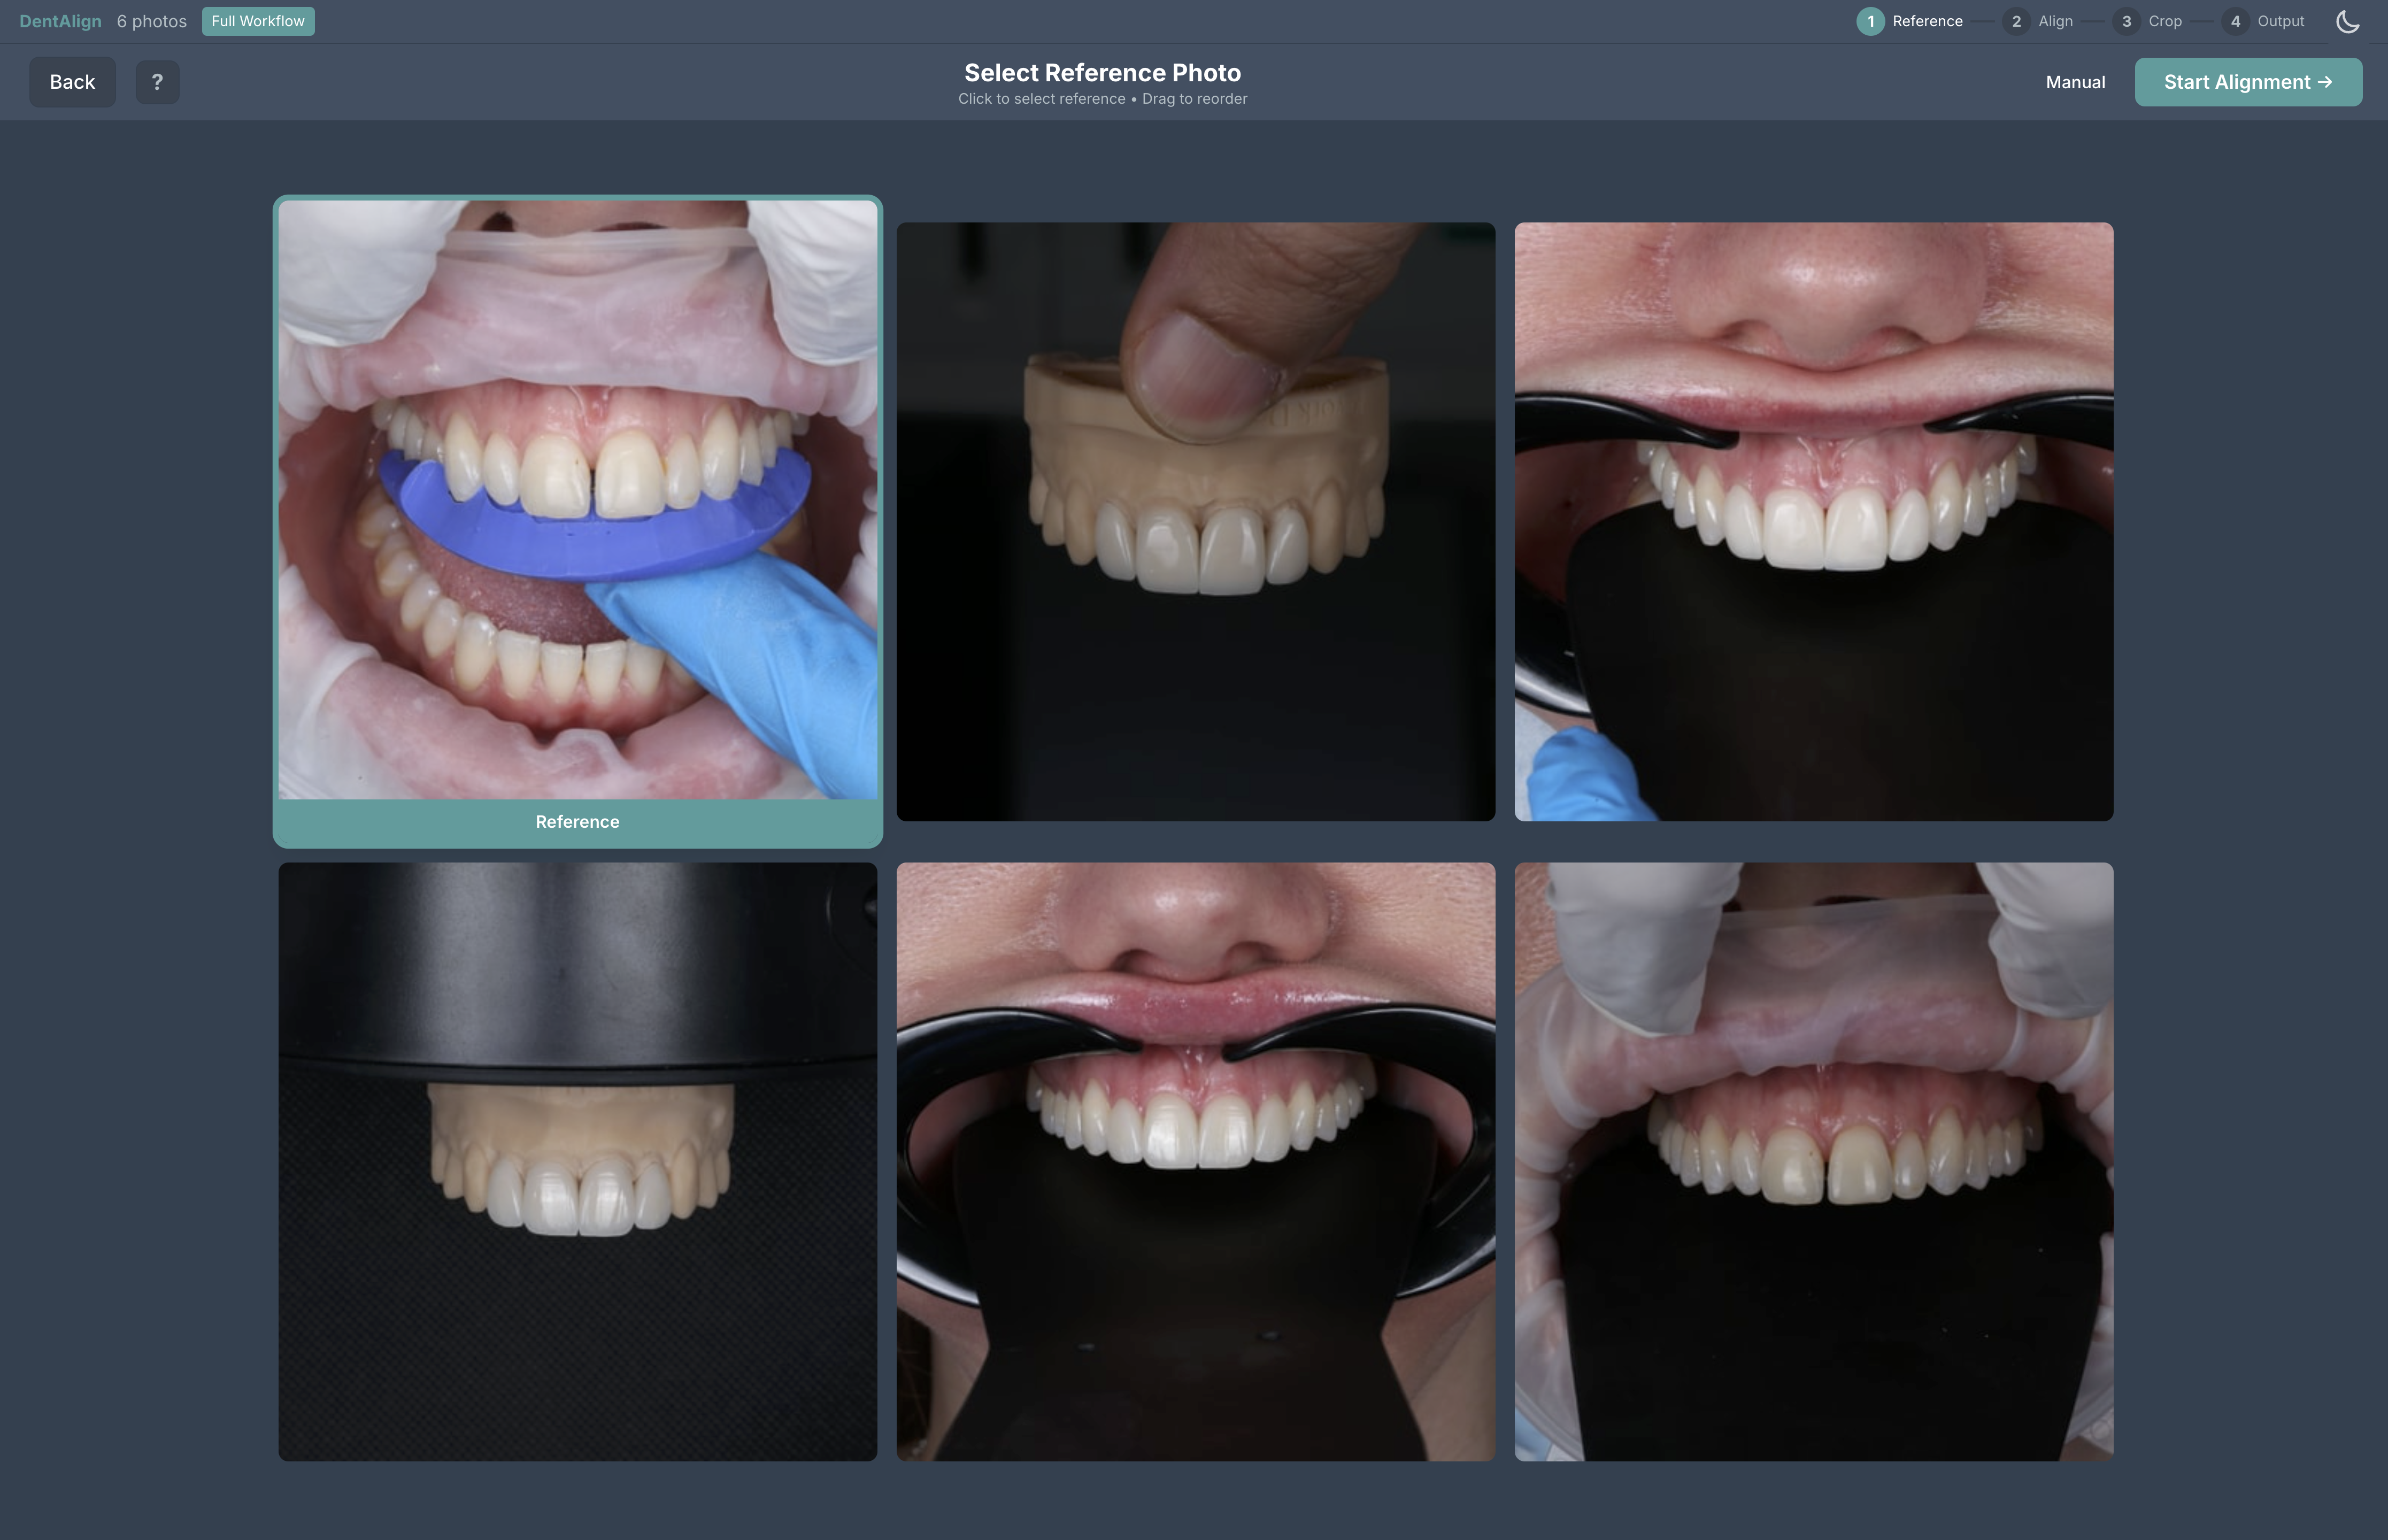
Task: Toggle dark mode with the moon icon
Action: (2347, 21)
